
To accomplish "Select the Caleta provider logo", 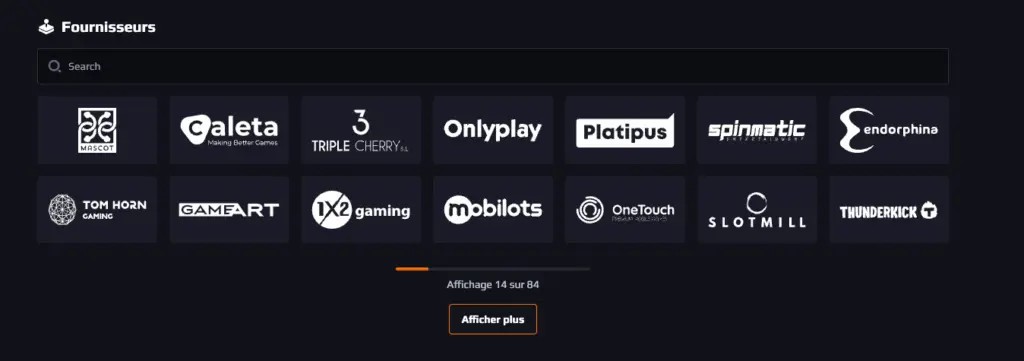I will coord(229,130).
